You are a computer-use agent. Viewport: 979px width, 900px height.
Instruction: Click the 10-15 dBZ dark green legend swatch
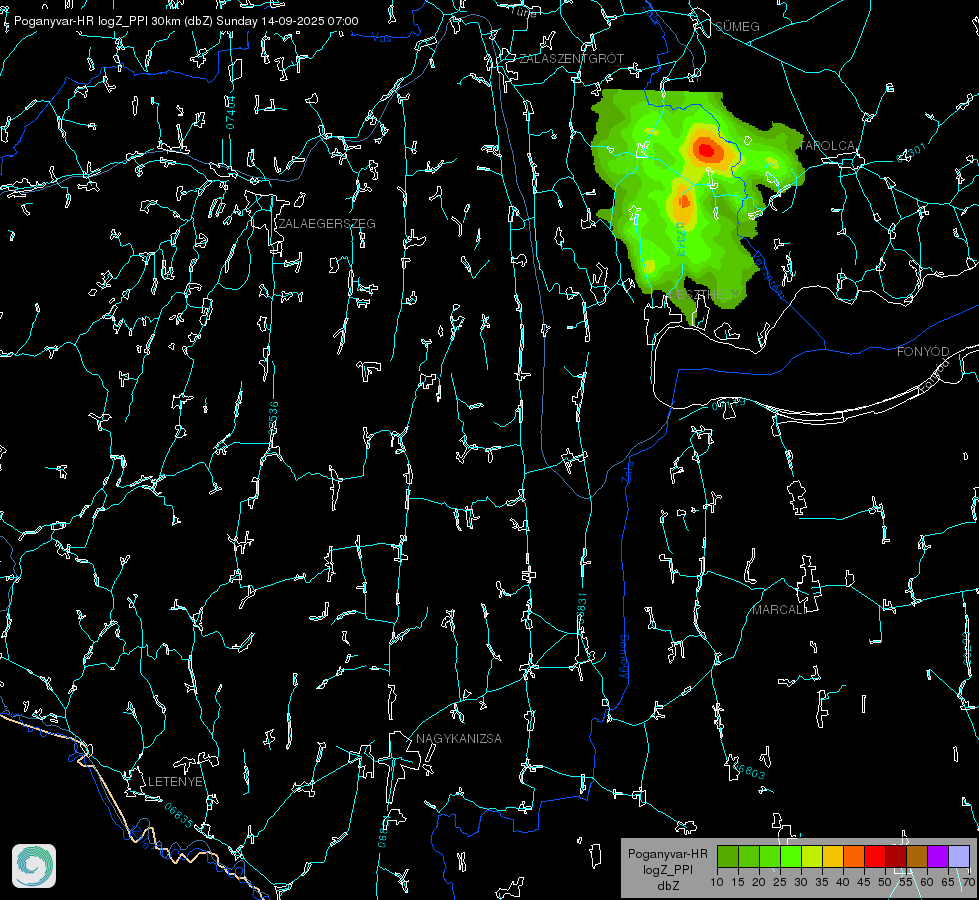[728, 856]
